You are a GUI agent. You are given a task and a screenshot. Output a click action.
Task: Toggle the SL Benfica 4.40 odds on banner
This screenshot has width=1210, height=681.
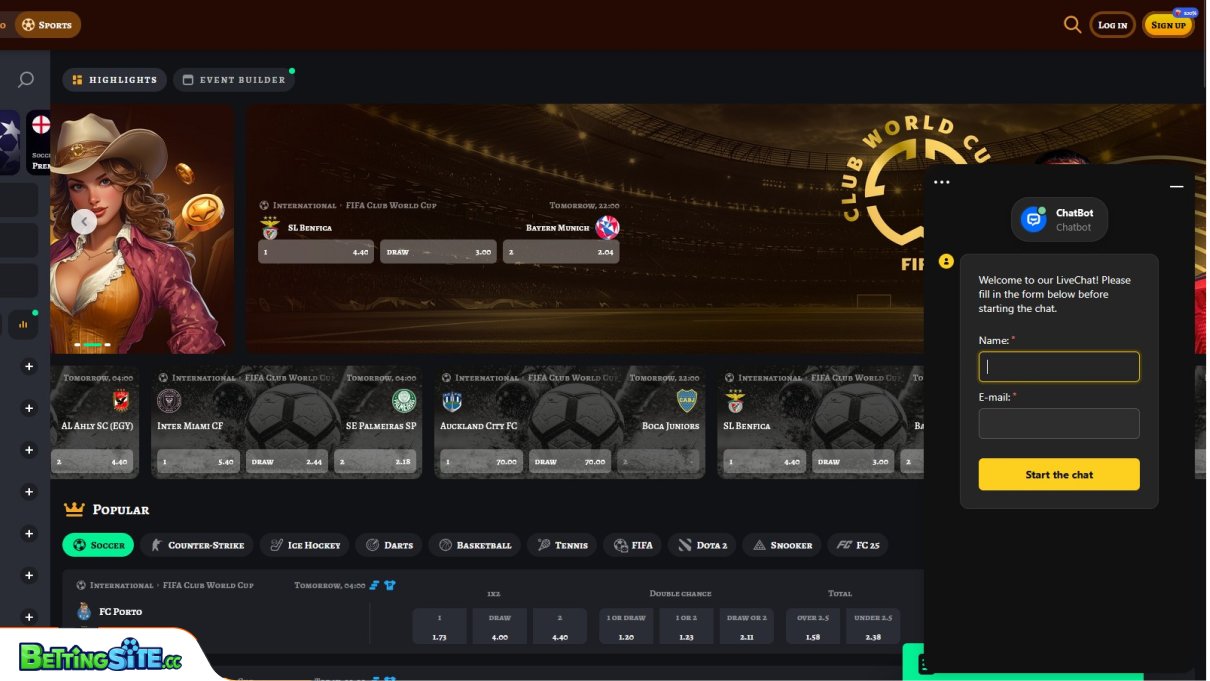coord(316,252)
